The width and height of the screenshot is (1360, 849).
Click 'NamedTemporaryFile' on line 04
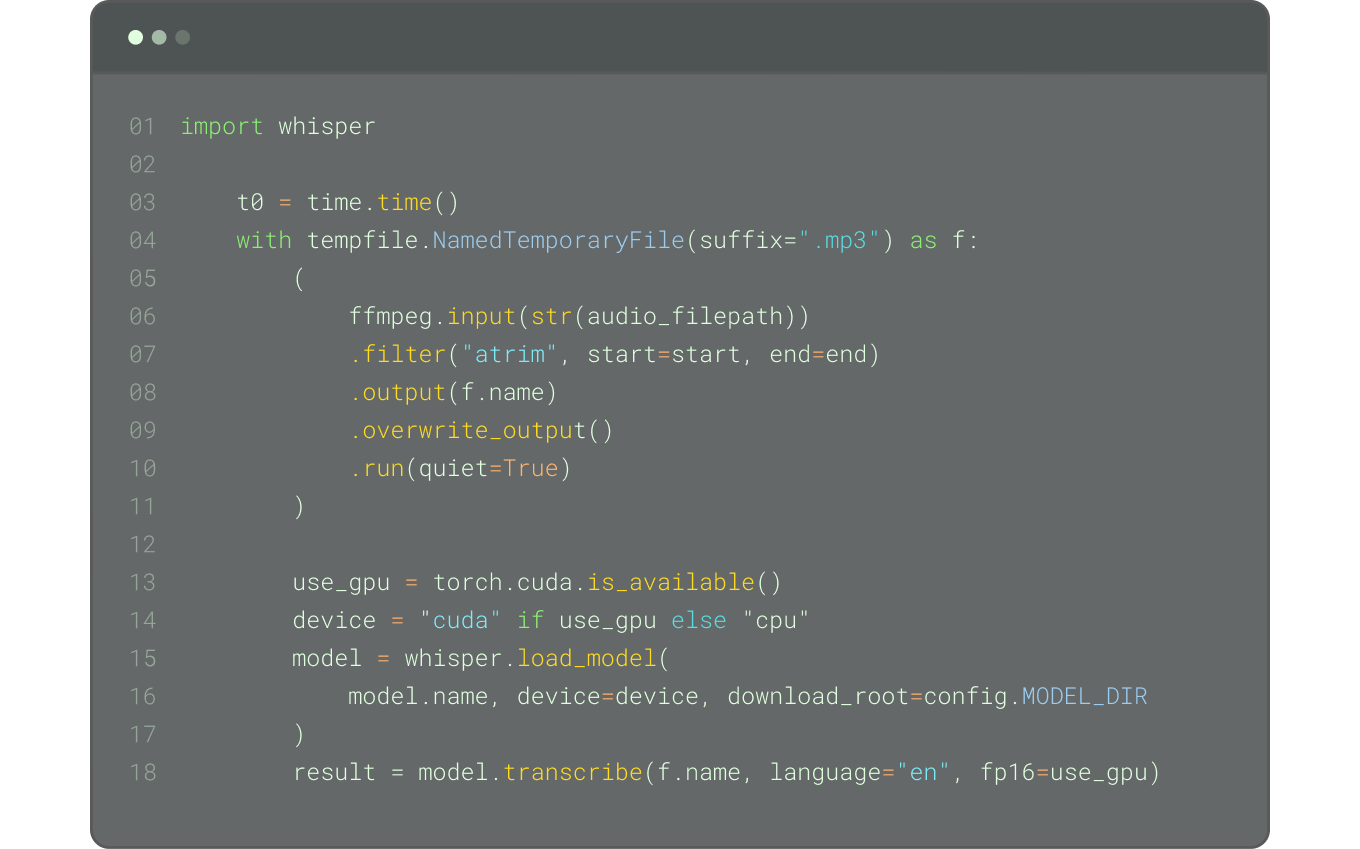[559, 241]
